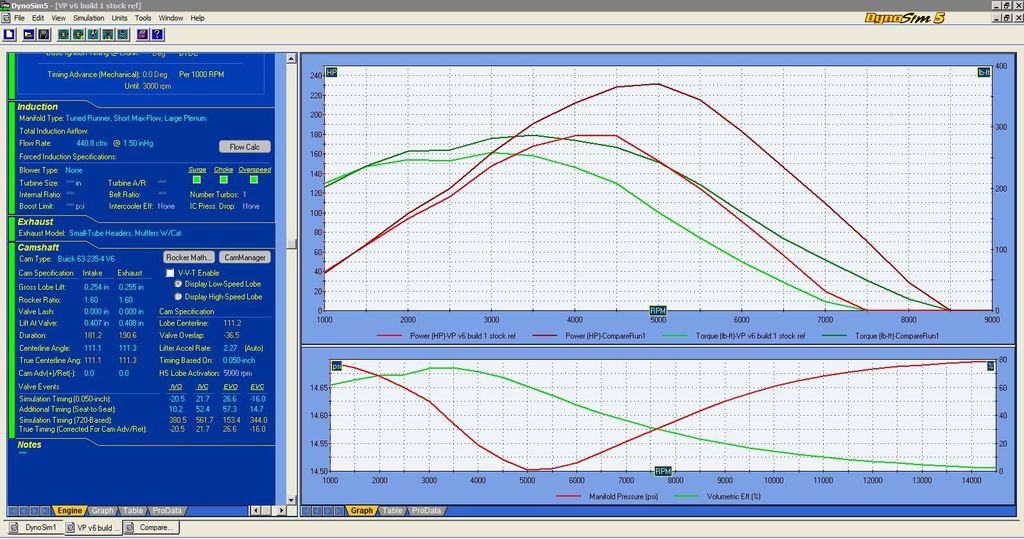Click the Intake Gross Lobe Lift 0.254 value

97,287
